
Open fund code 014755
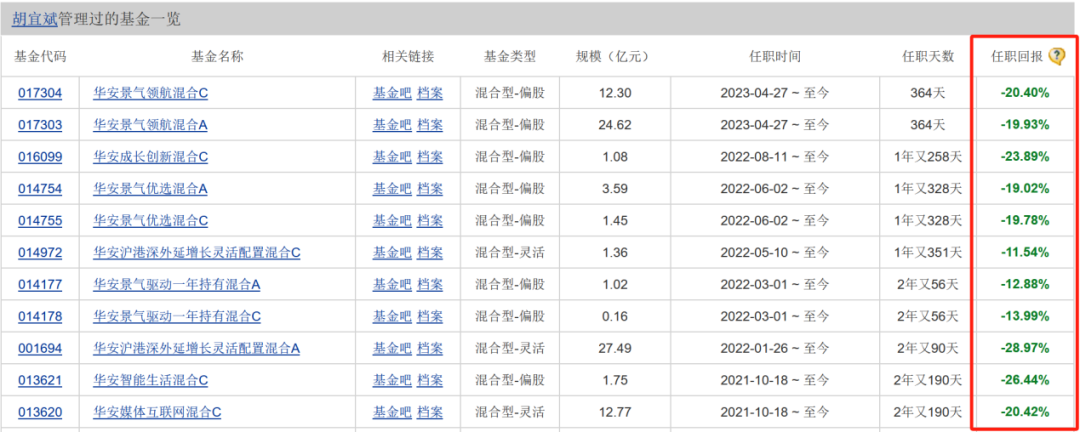click(40, 220)
